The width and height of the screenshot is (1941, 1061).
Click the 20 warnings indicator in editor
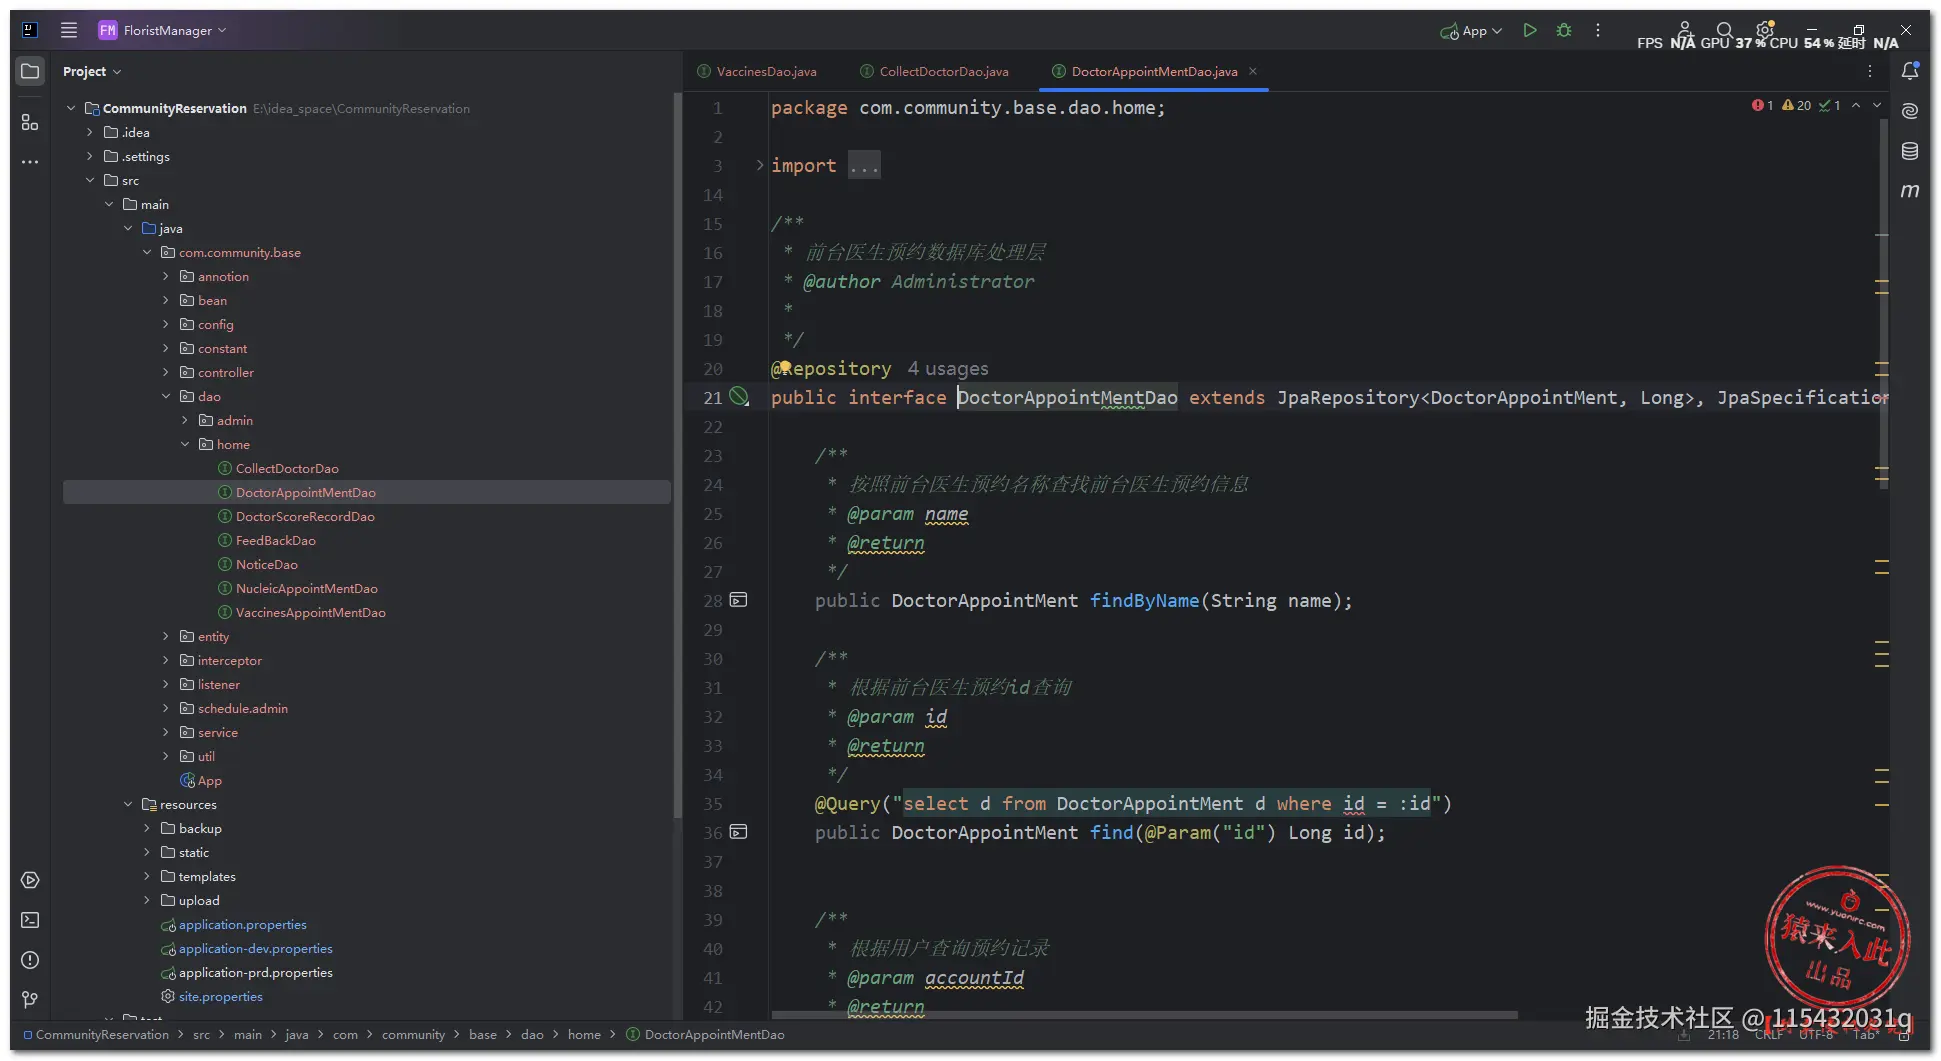click(x=1796, y=105)
